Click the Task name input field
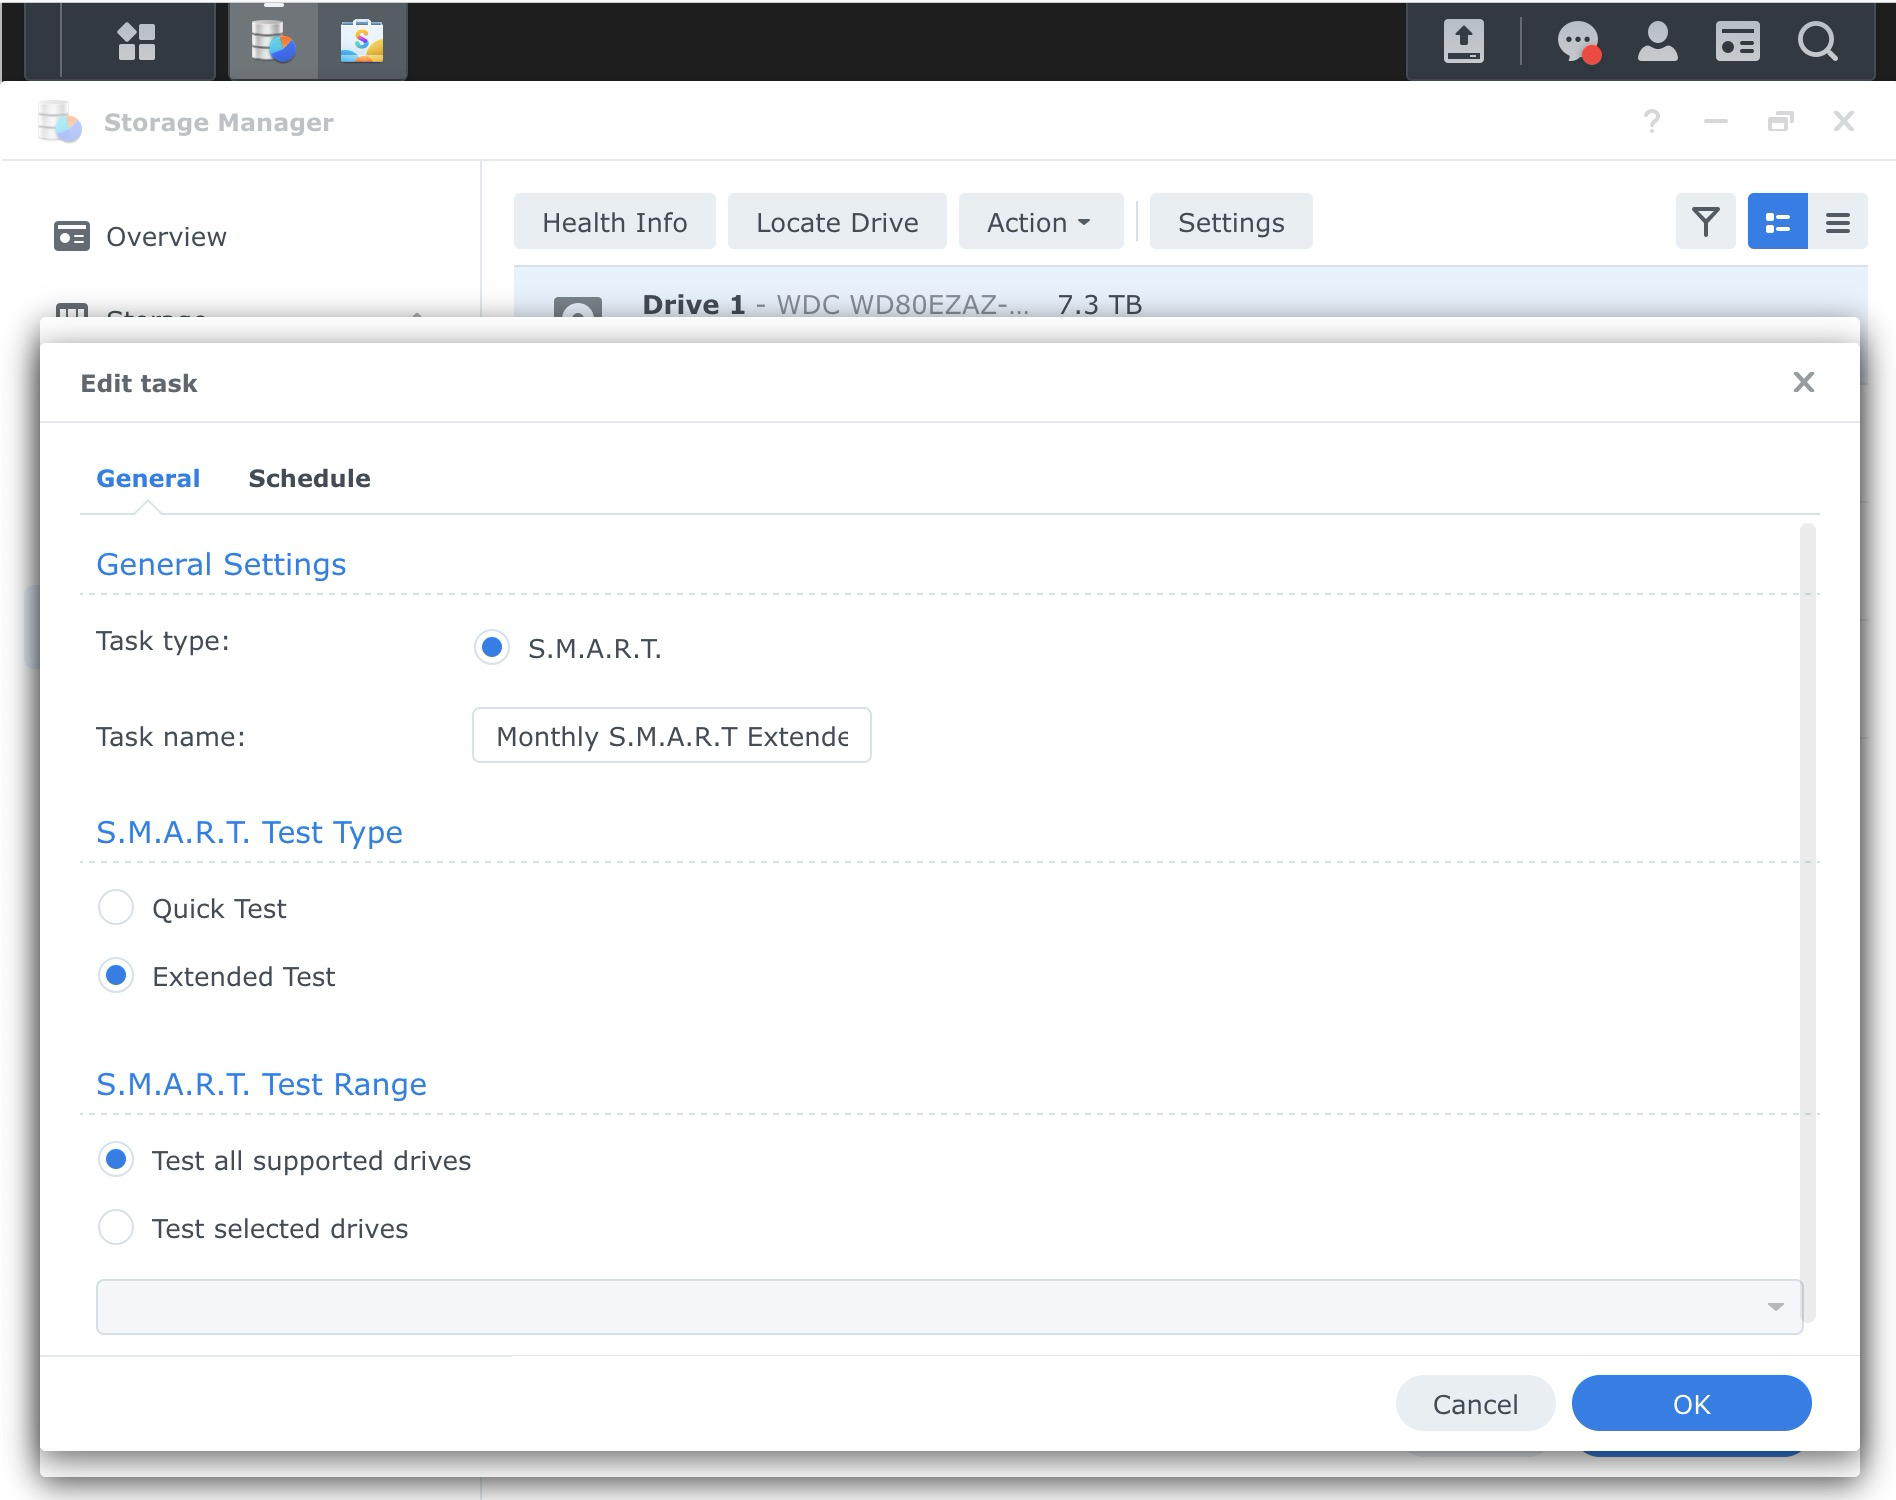Screen dimensions: 1896x1500 [671, 735]
